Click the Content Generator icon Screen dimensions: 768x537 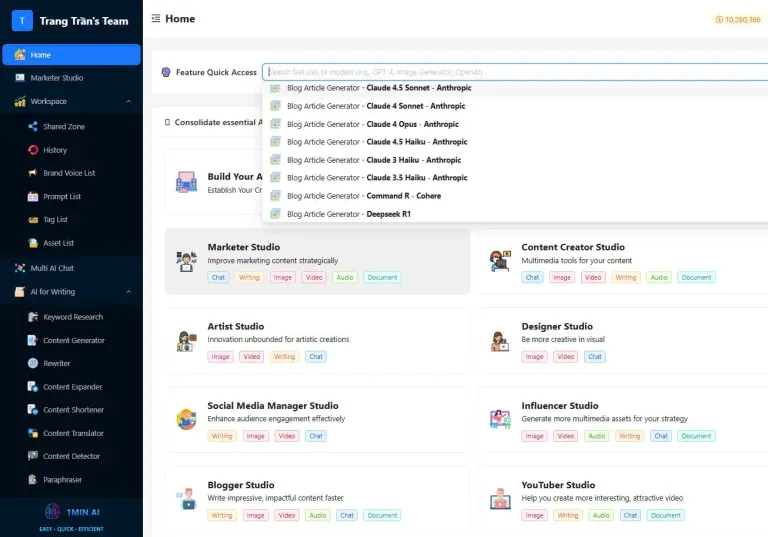[33, 340]
